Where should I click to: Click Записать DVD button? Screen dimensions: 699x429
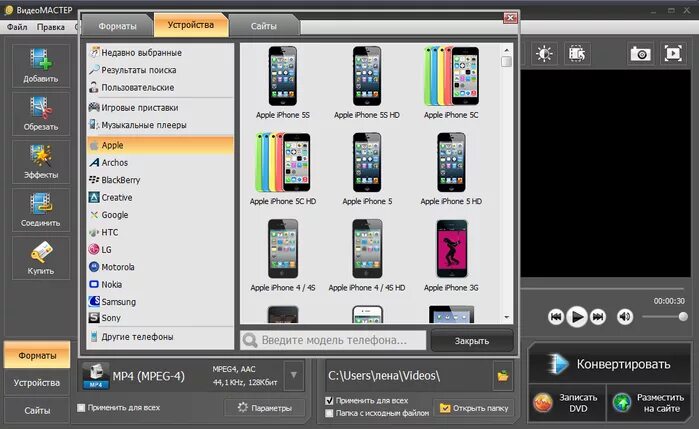point(567,403)
